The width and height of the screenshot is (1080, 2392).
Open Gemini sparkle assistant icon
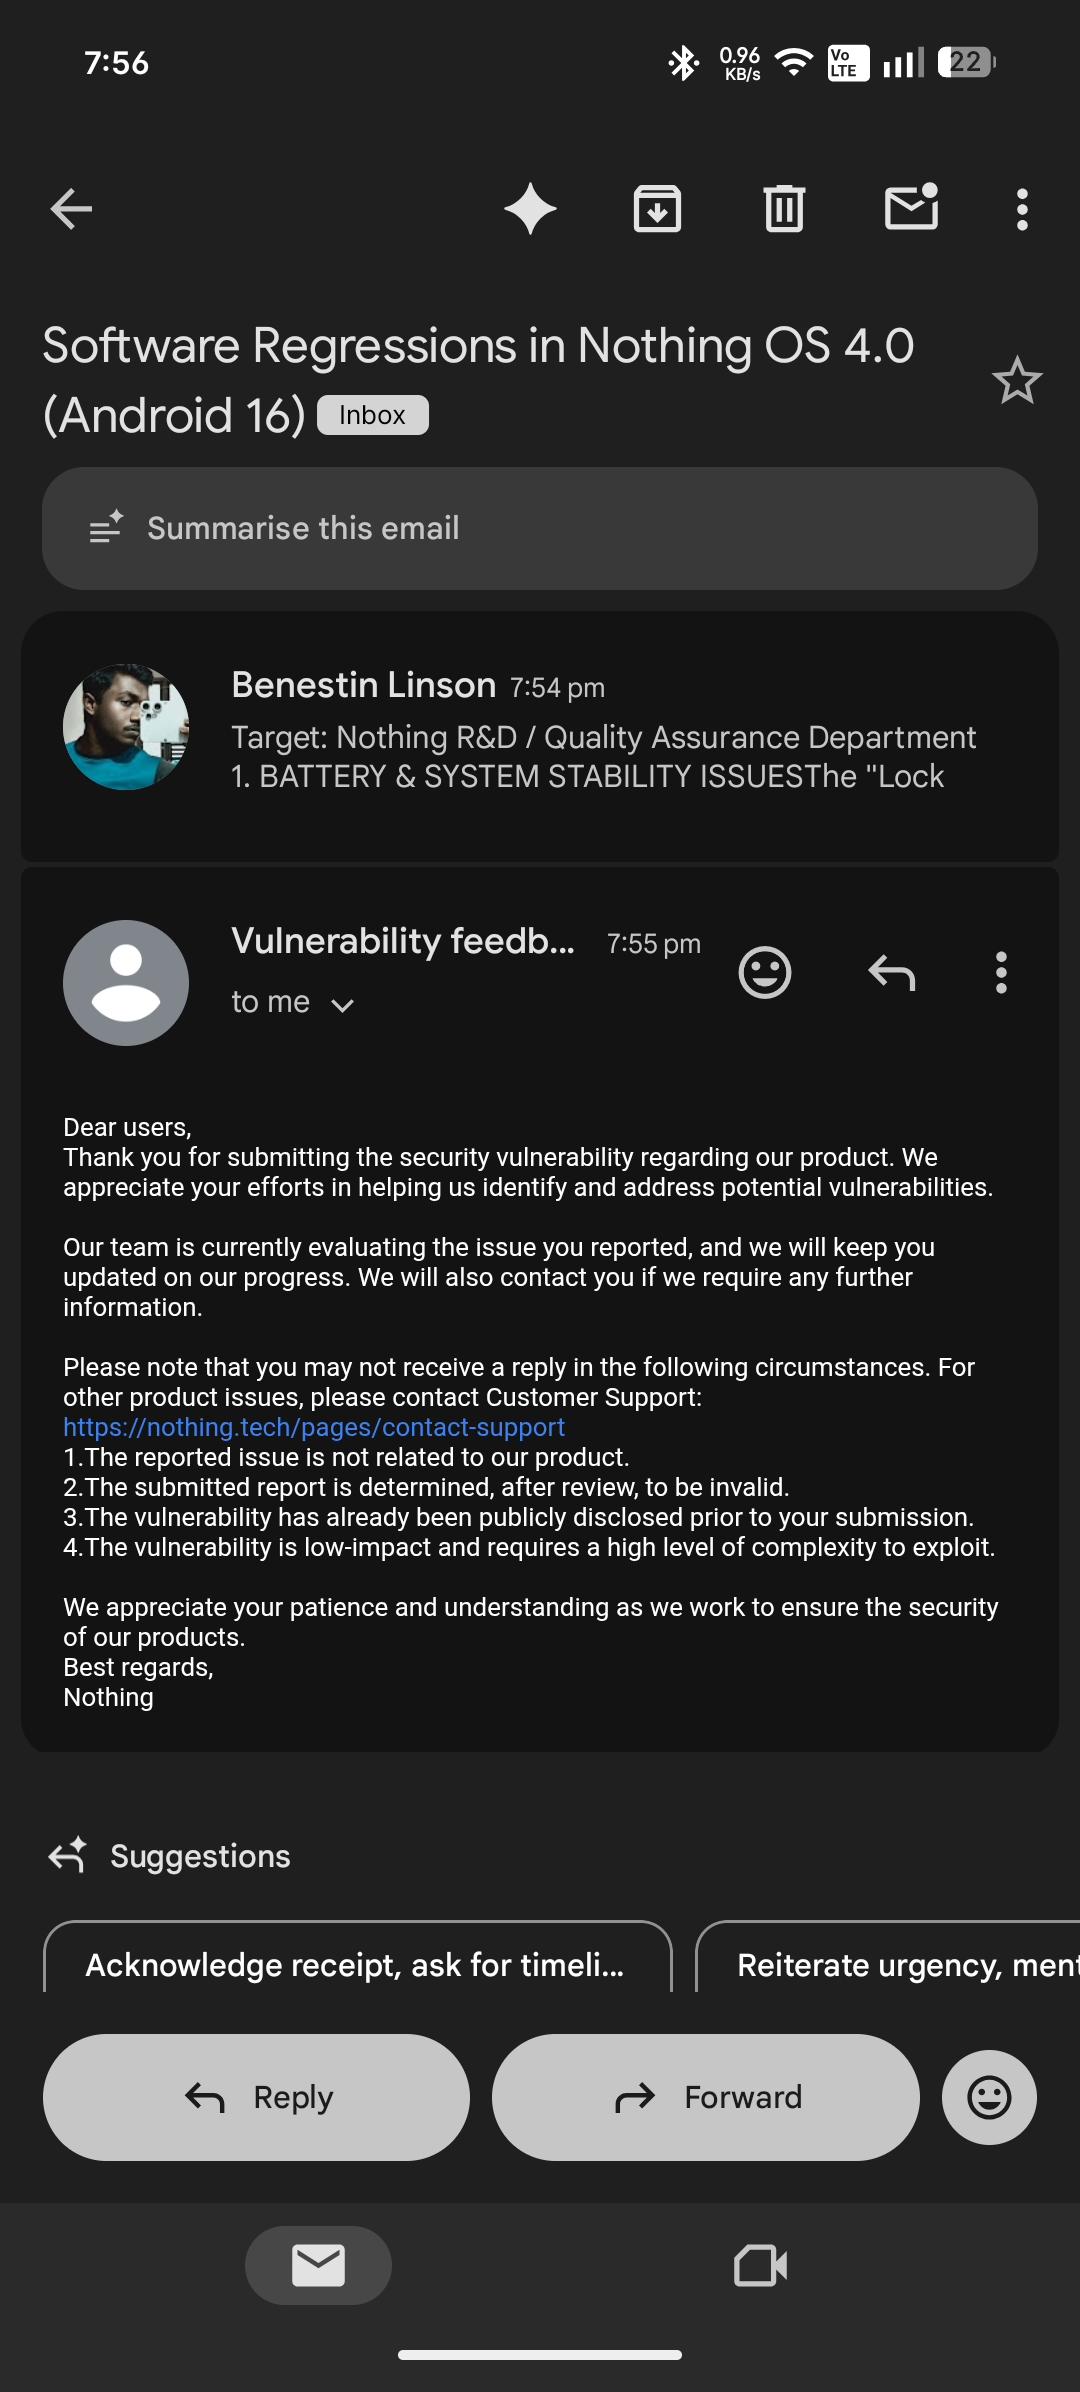pyautogui.click(x=530, y=209)
